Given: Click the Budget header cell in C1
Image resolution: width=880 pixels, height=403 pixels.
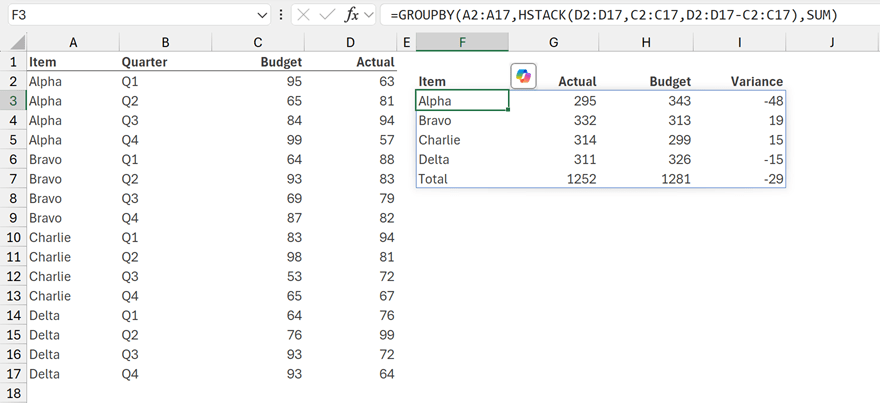Looking at the screenshot, I should click(x=258, y=62).
